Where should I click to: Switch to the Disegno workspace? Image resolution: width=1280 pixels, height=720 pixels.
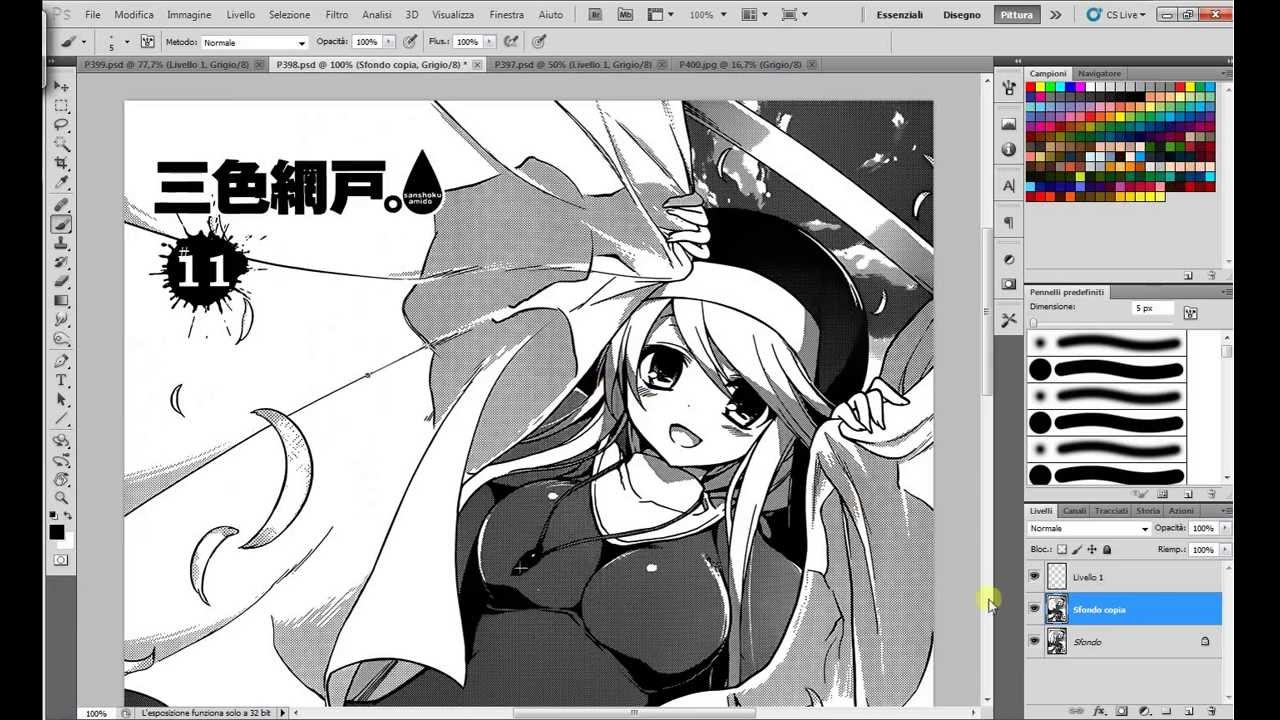point(962,15)
